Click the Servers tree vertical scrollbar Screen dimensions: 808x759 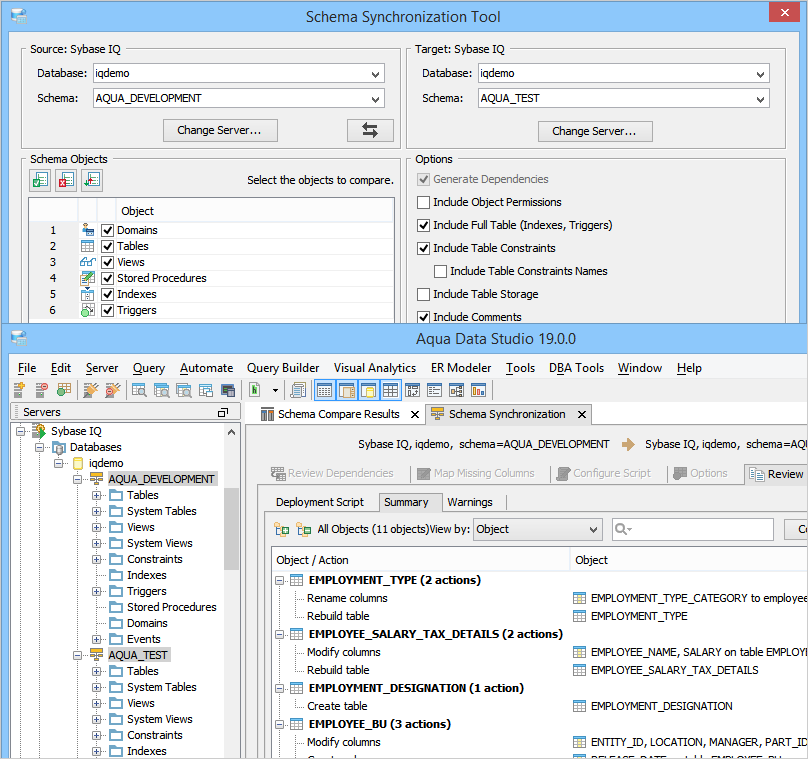point(231,529)
